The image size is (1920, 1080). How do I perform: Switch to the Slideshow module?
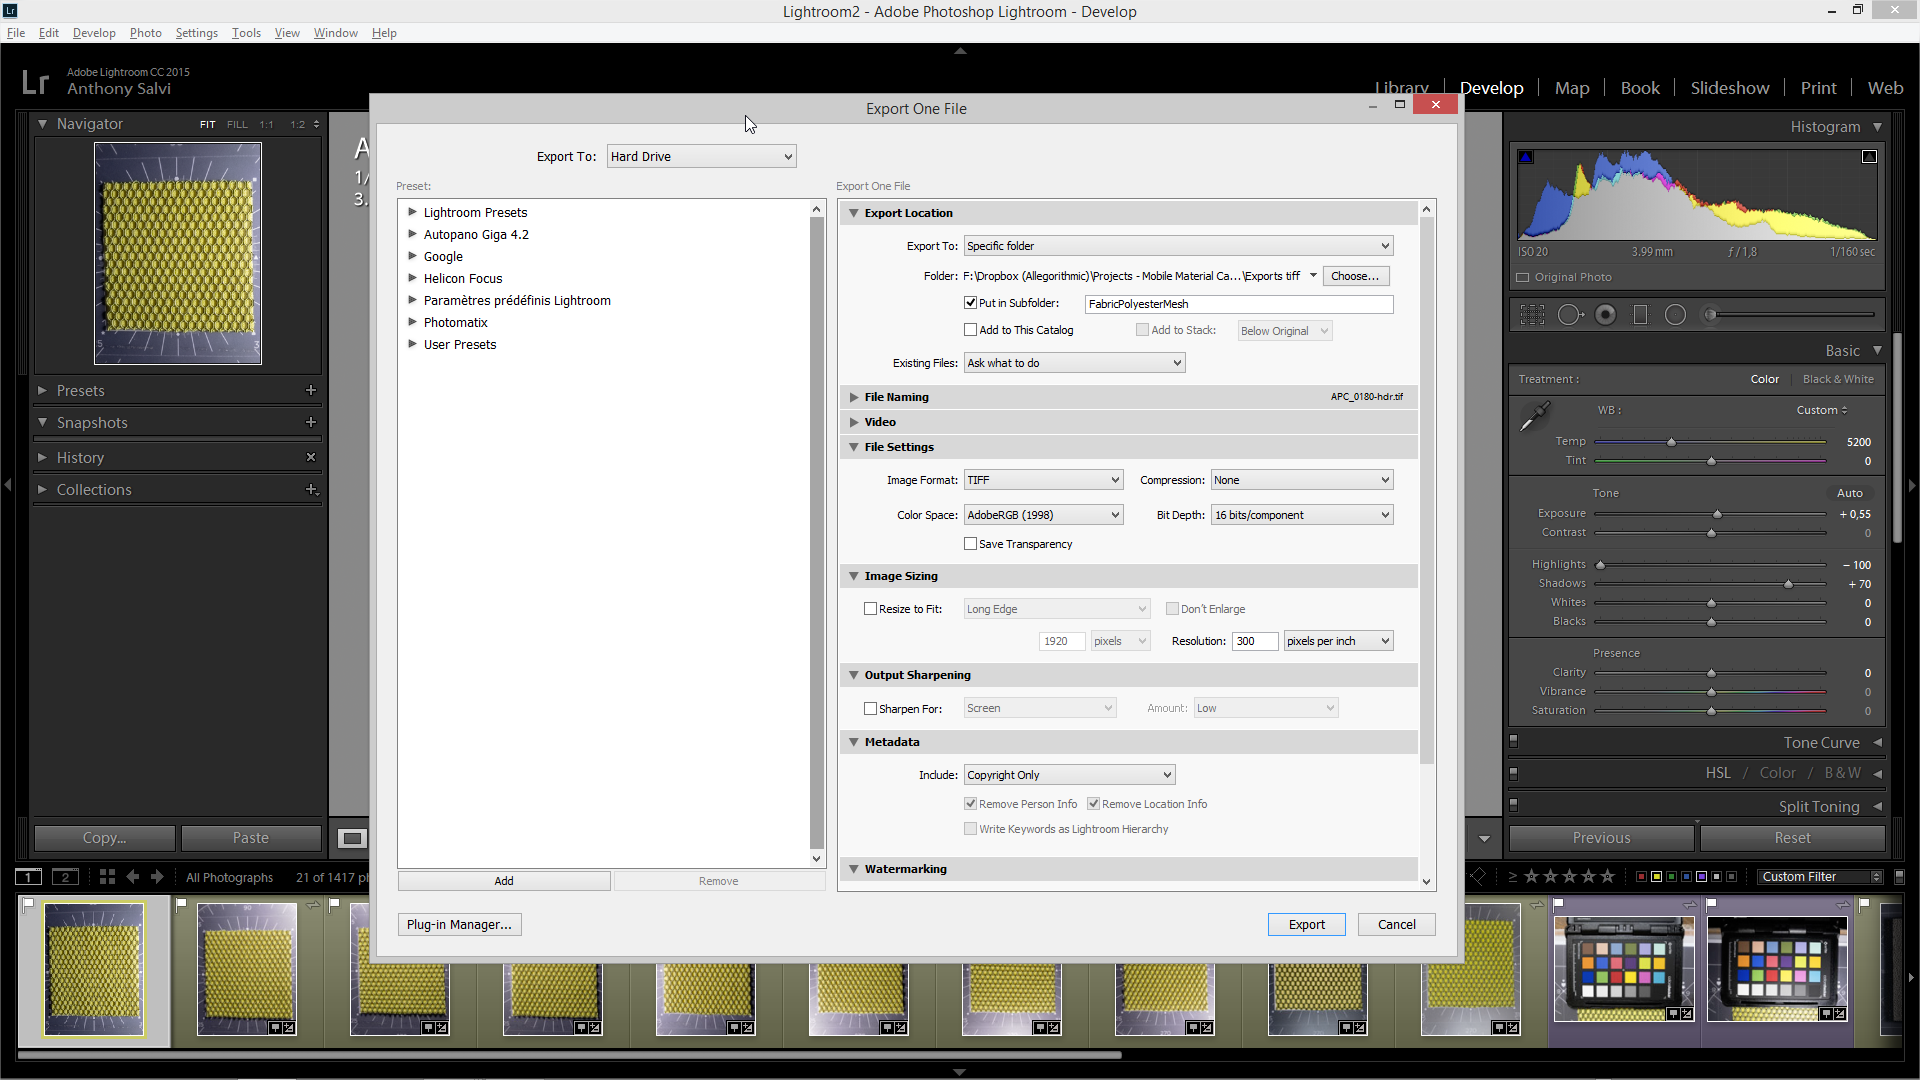[1729, 88]
